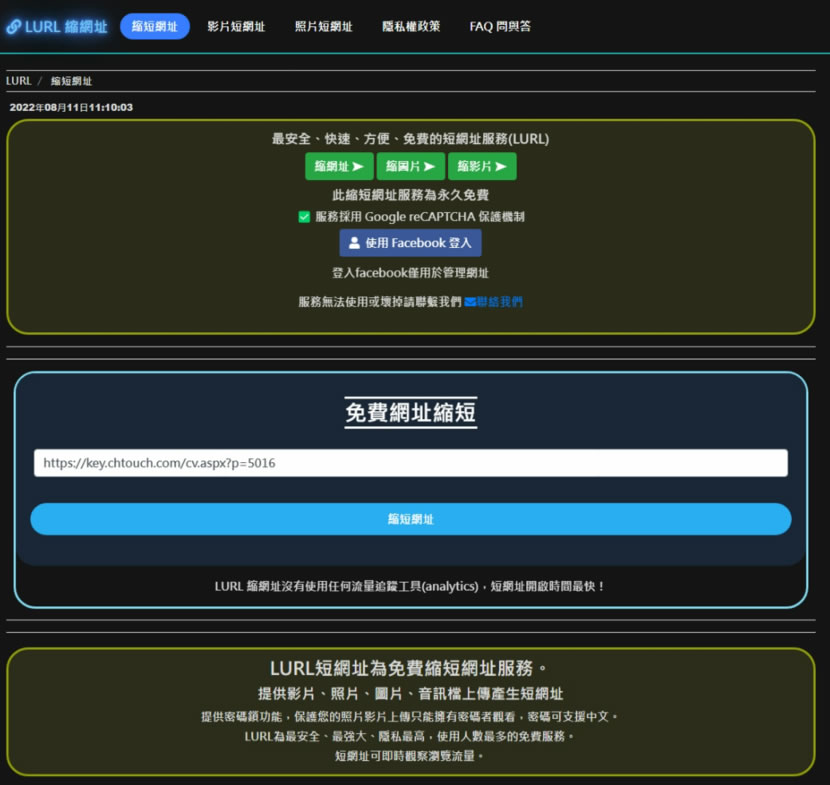Click the LURL breadcrumb link
The image size is (830, 785).
point(19,81)
